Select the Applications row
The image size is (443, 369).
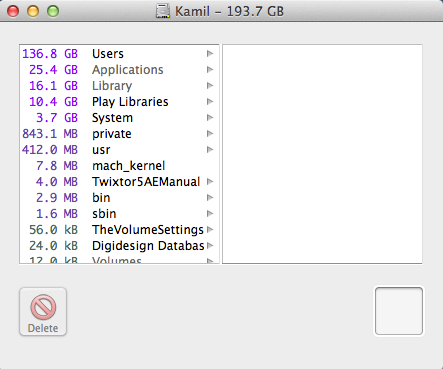click(x=119, y=70)
